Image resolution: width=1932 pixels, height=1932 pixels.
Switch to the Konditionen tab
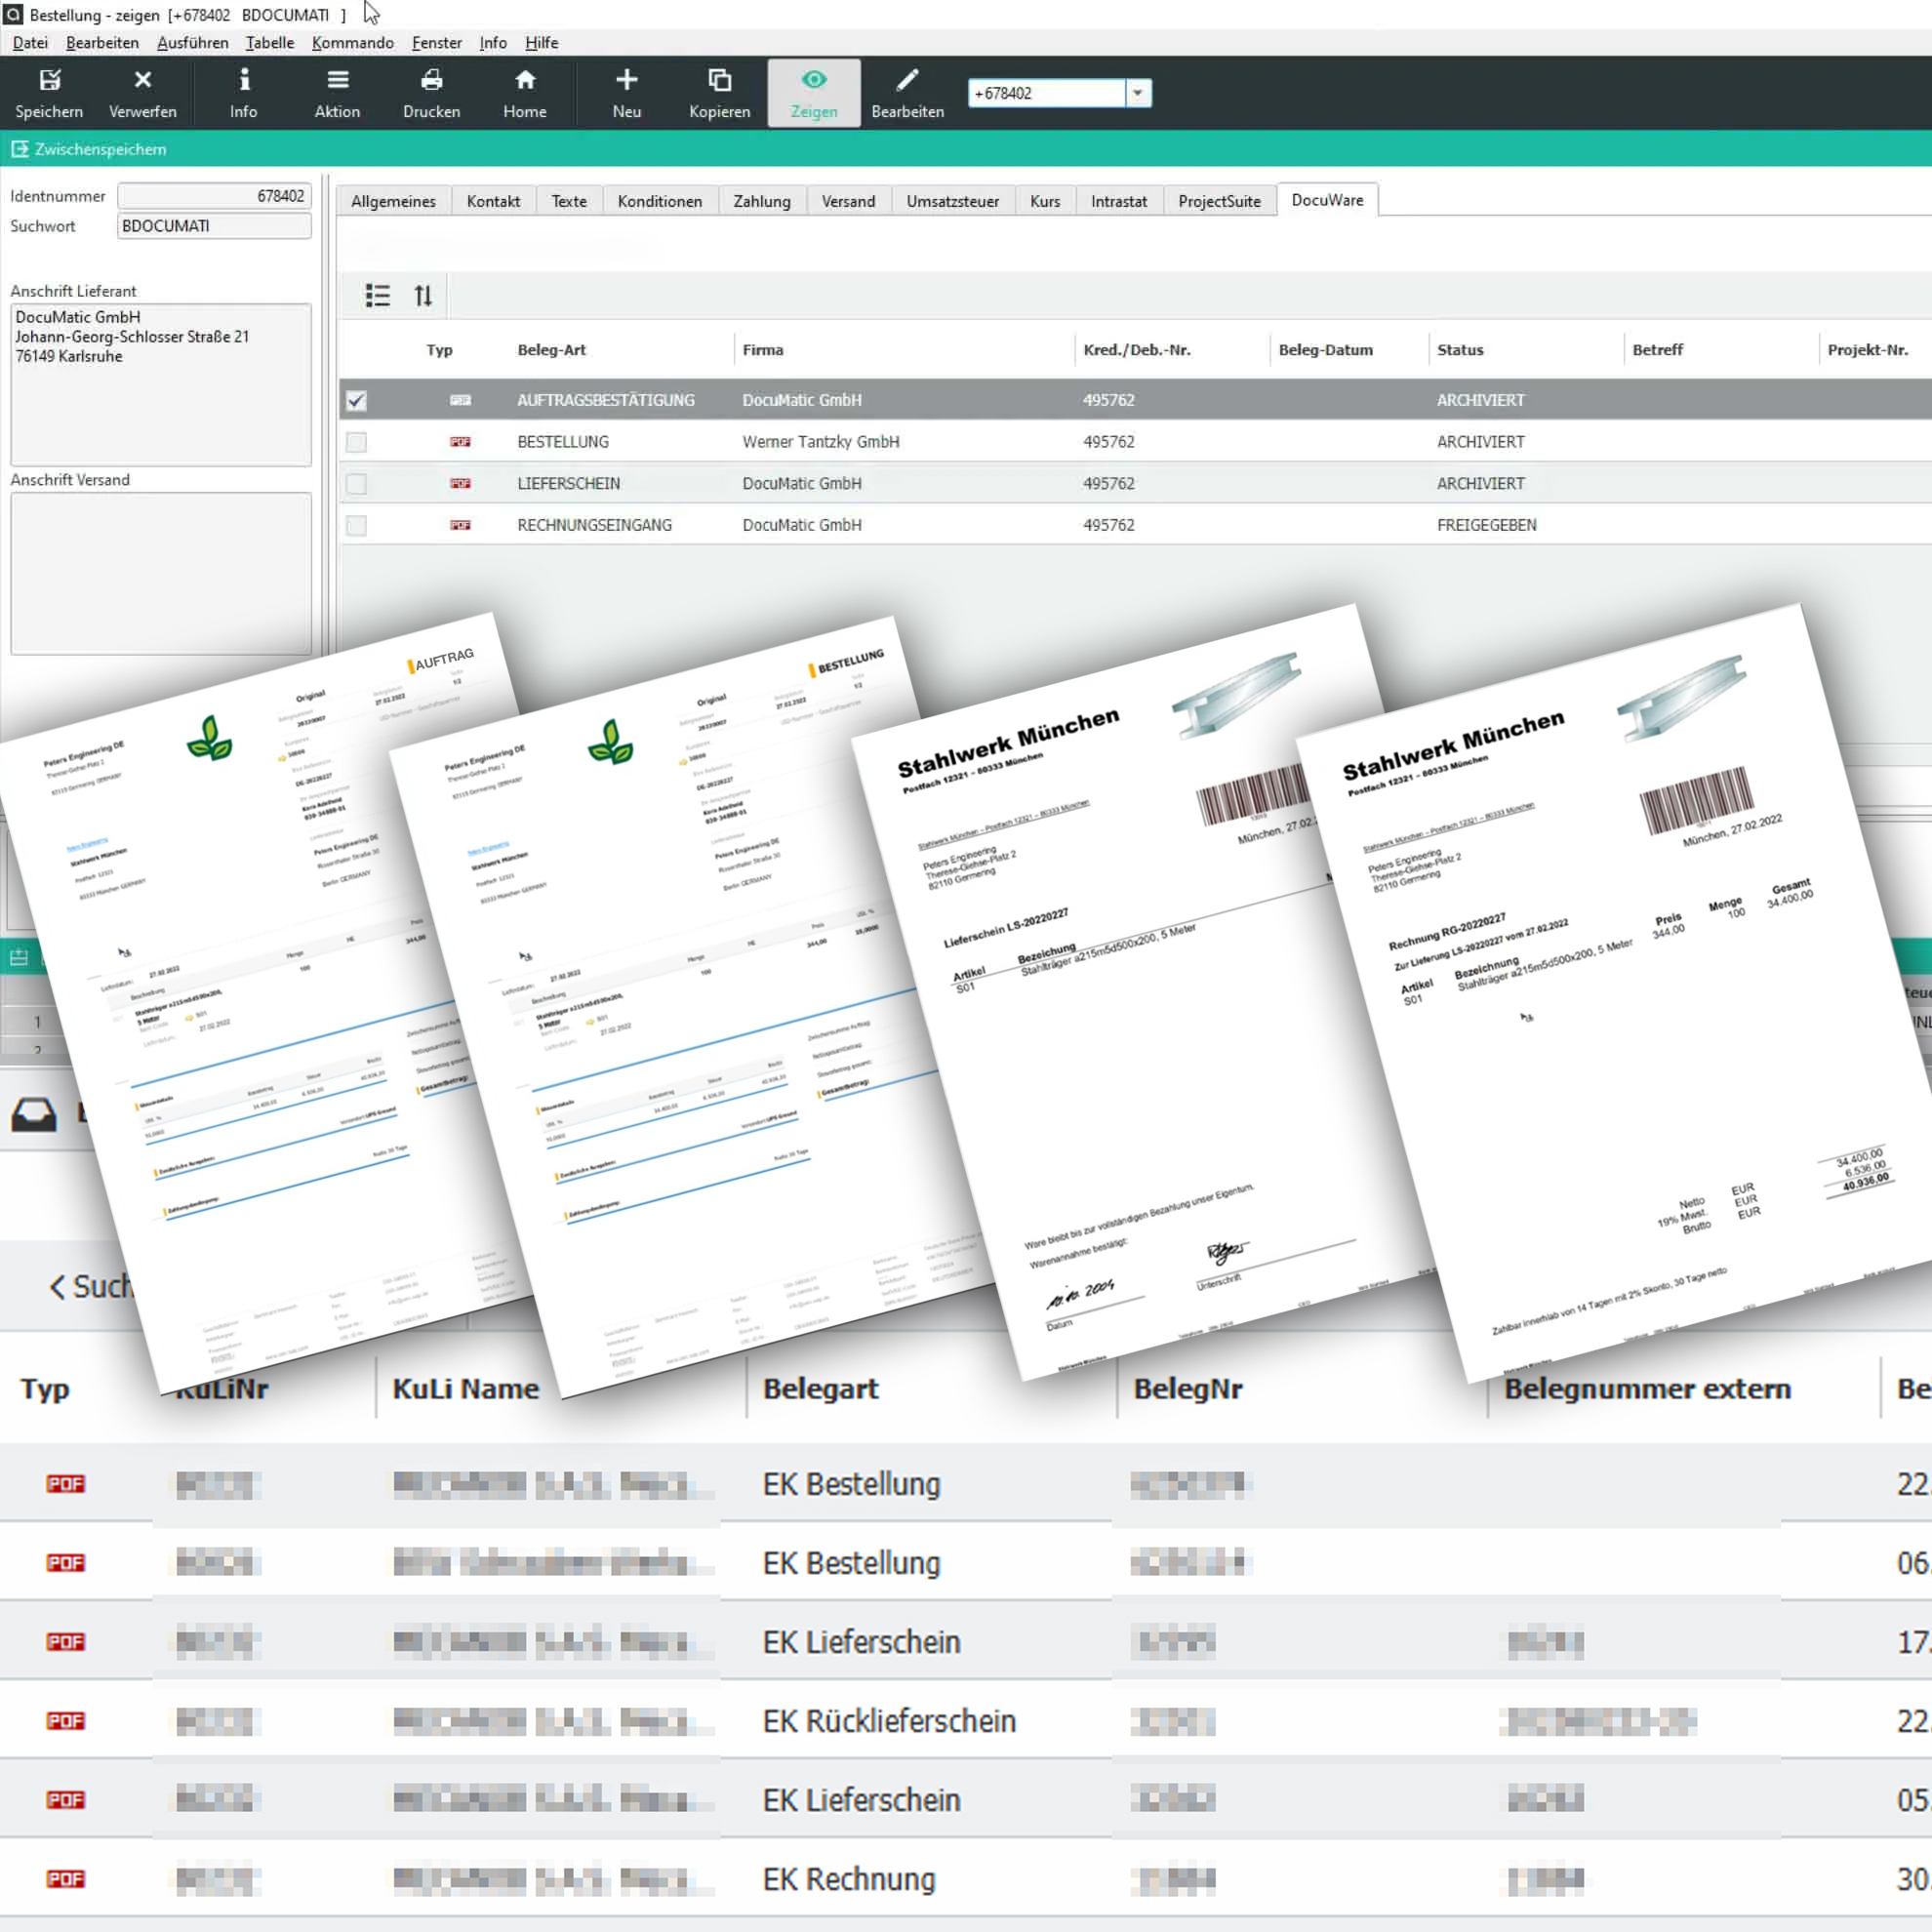point(659,201)
